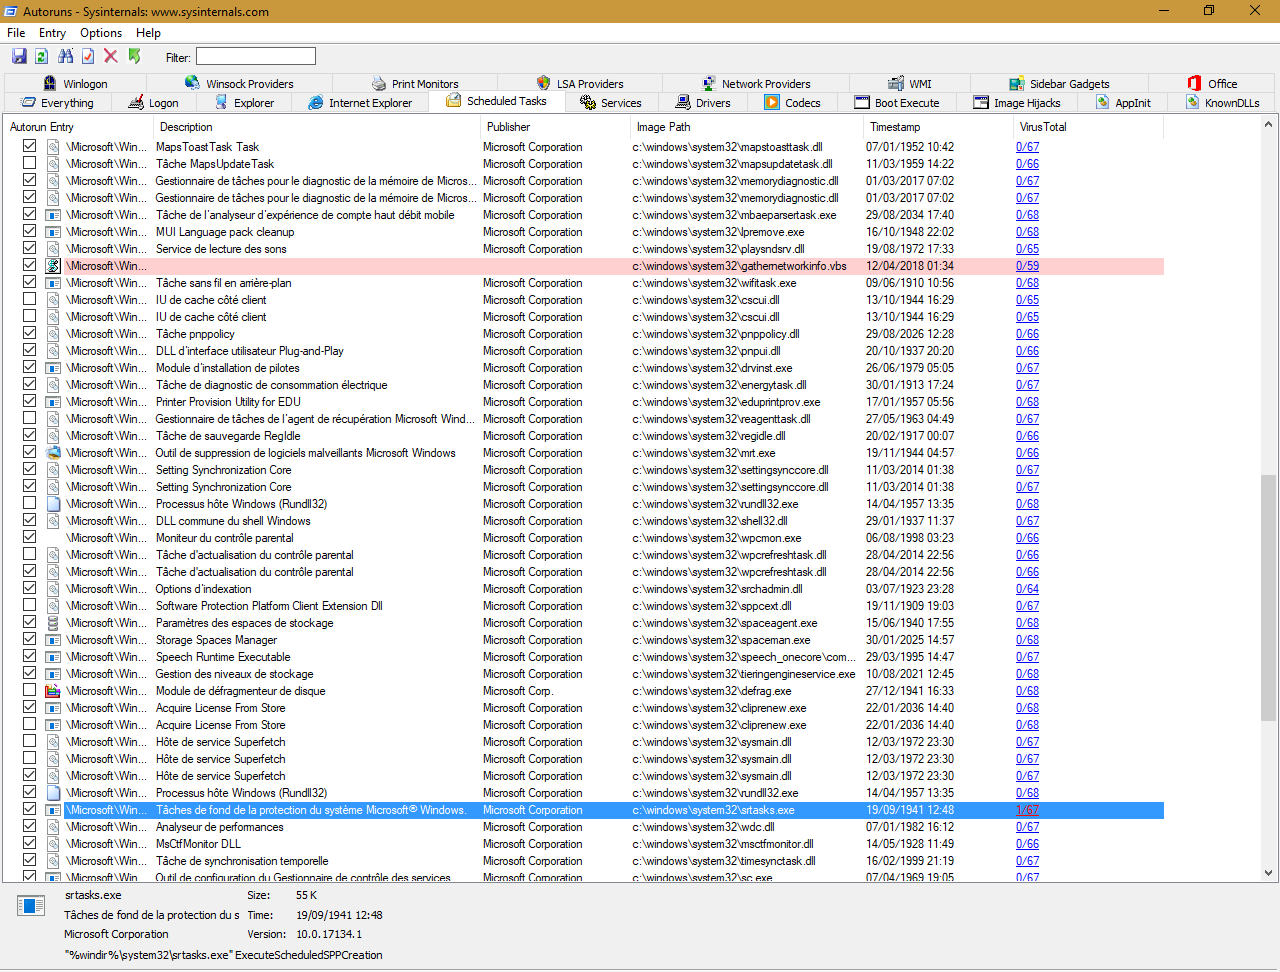Open the VirusTotal link for mbaeparsertask.exe

click(1027, 215)
